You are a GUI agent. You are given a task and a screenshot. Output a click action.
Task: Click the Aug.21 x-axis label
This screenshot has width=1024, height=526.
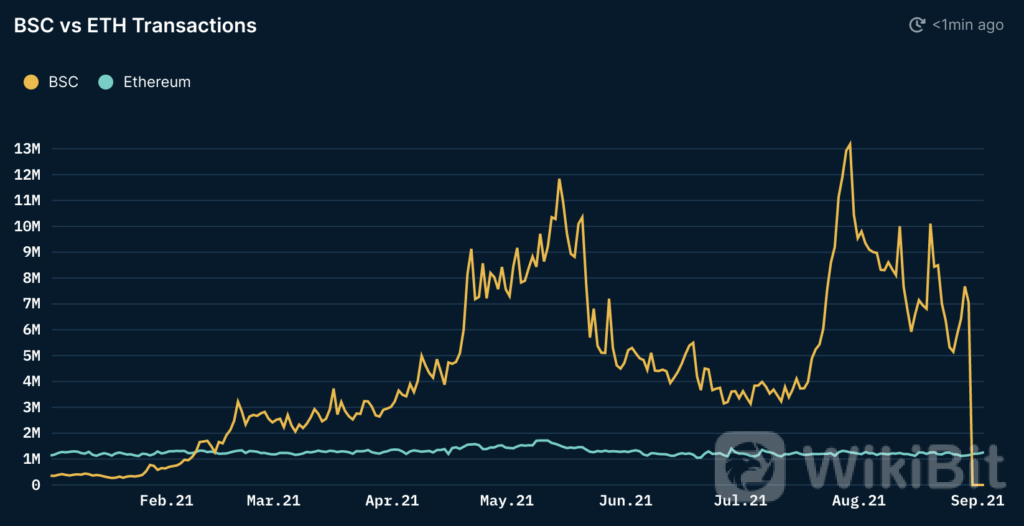(x=858, y=501)
